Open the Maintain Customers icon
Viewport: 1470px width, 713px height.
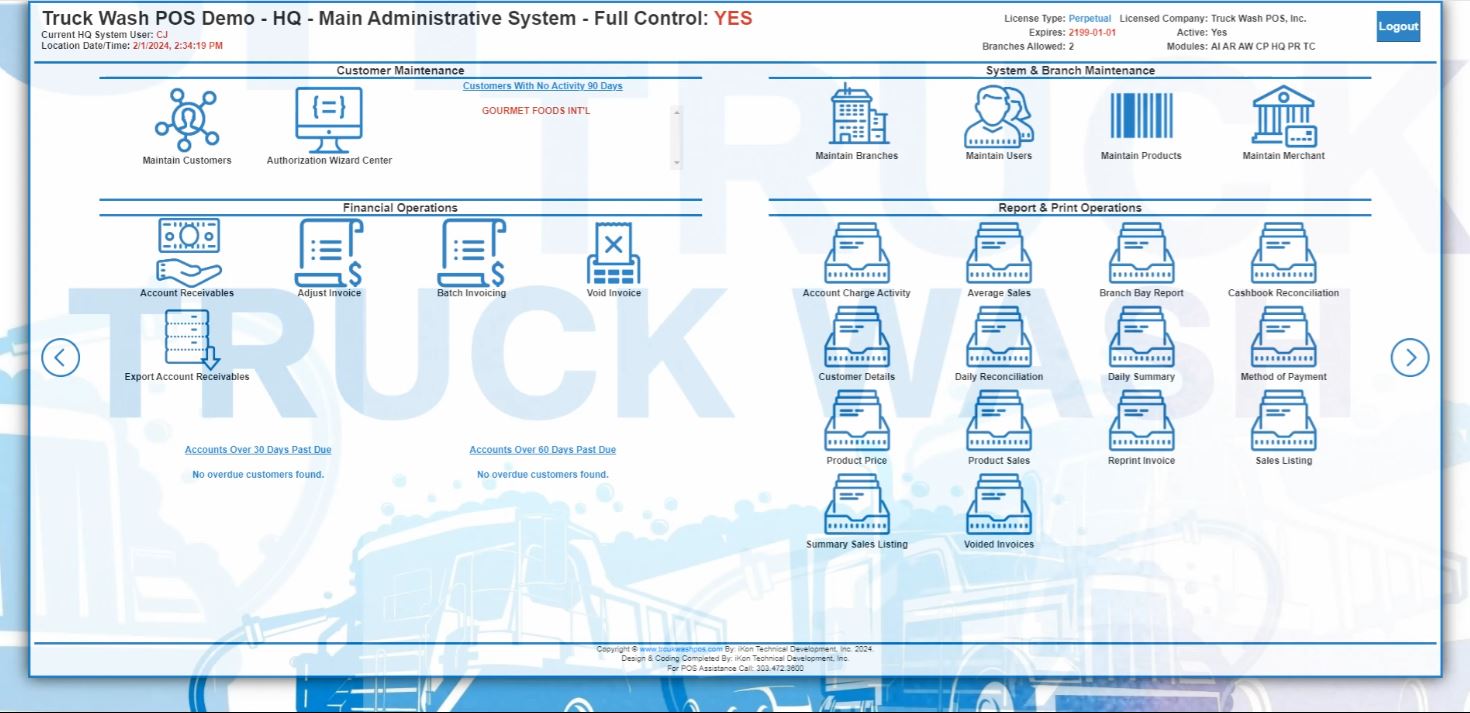[187, 121]
